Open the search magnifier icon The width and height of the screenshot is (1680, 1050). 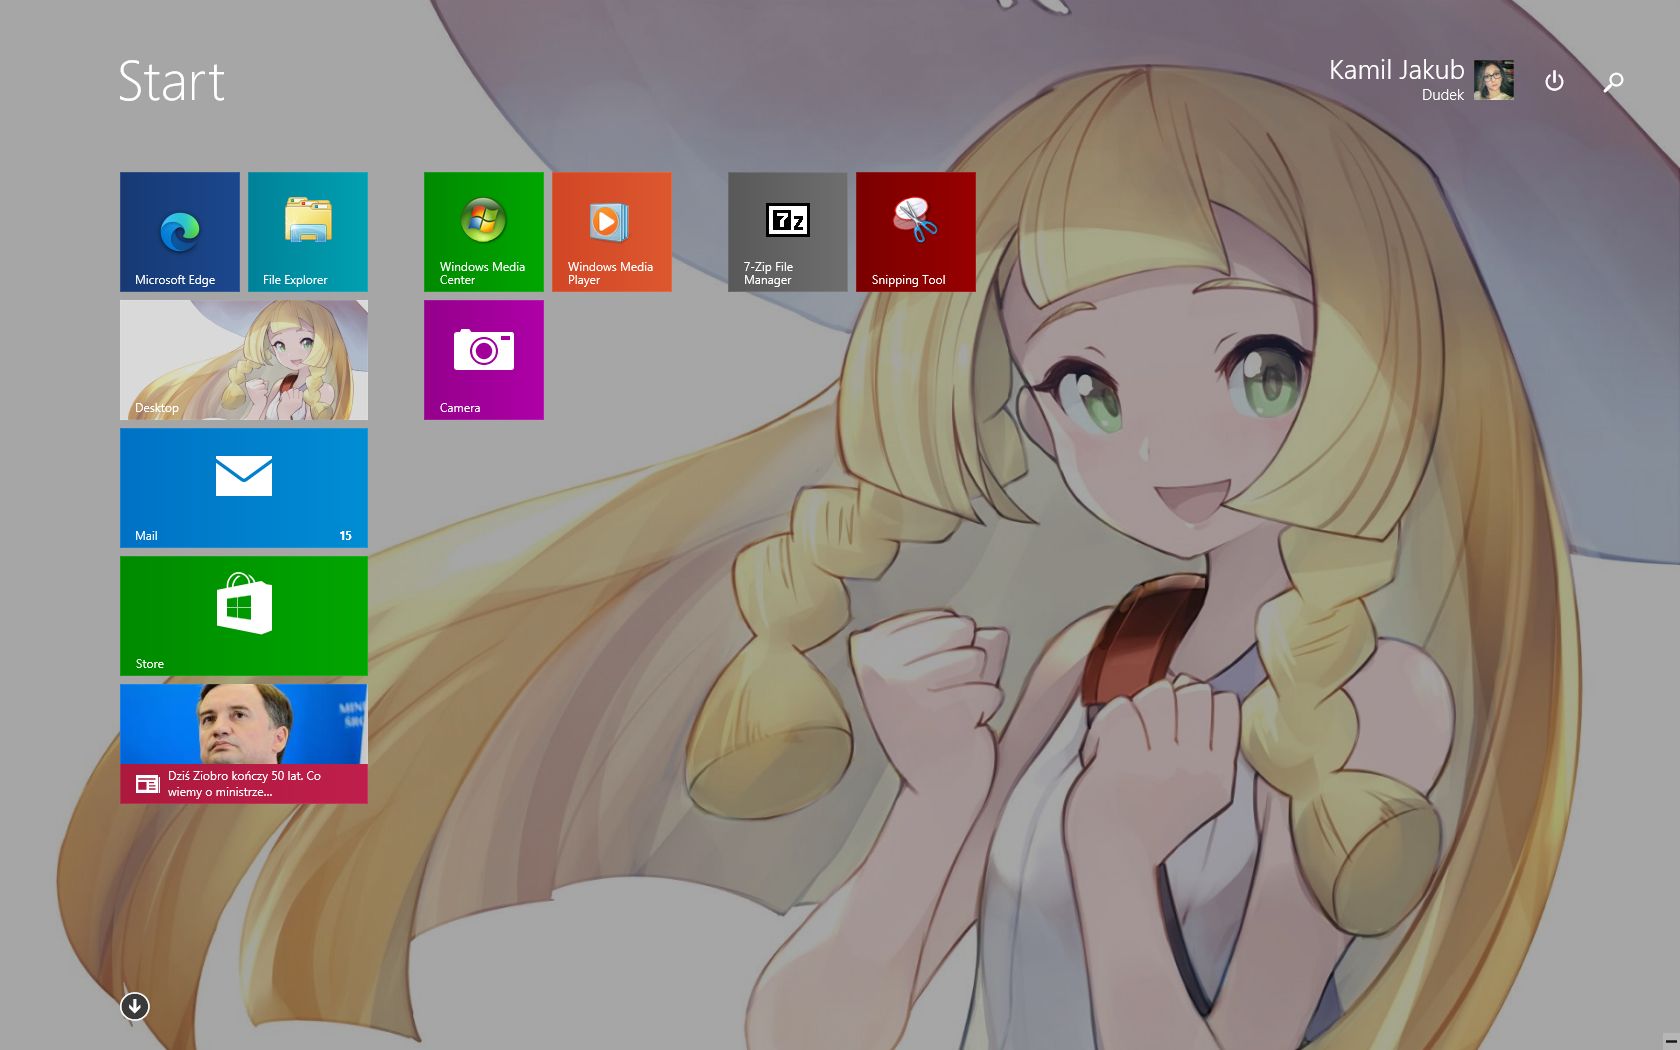[x=1613, y=82]
